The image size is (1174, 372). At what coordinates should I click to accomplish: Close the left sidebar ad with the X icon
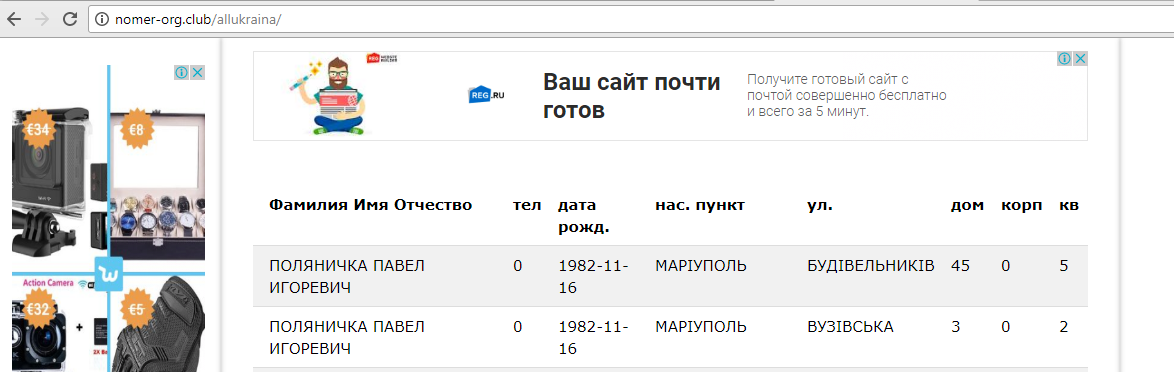pyautogui.click(x=197, y=73)
